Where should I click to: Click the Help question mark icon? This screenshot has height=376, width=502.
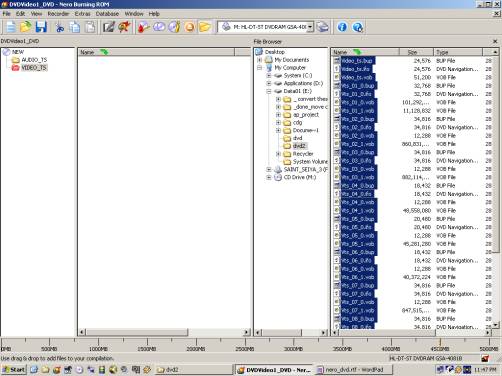point(358,27)
